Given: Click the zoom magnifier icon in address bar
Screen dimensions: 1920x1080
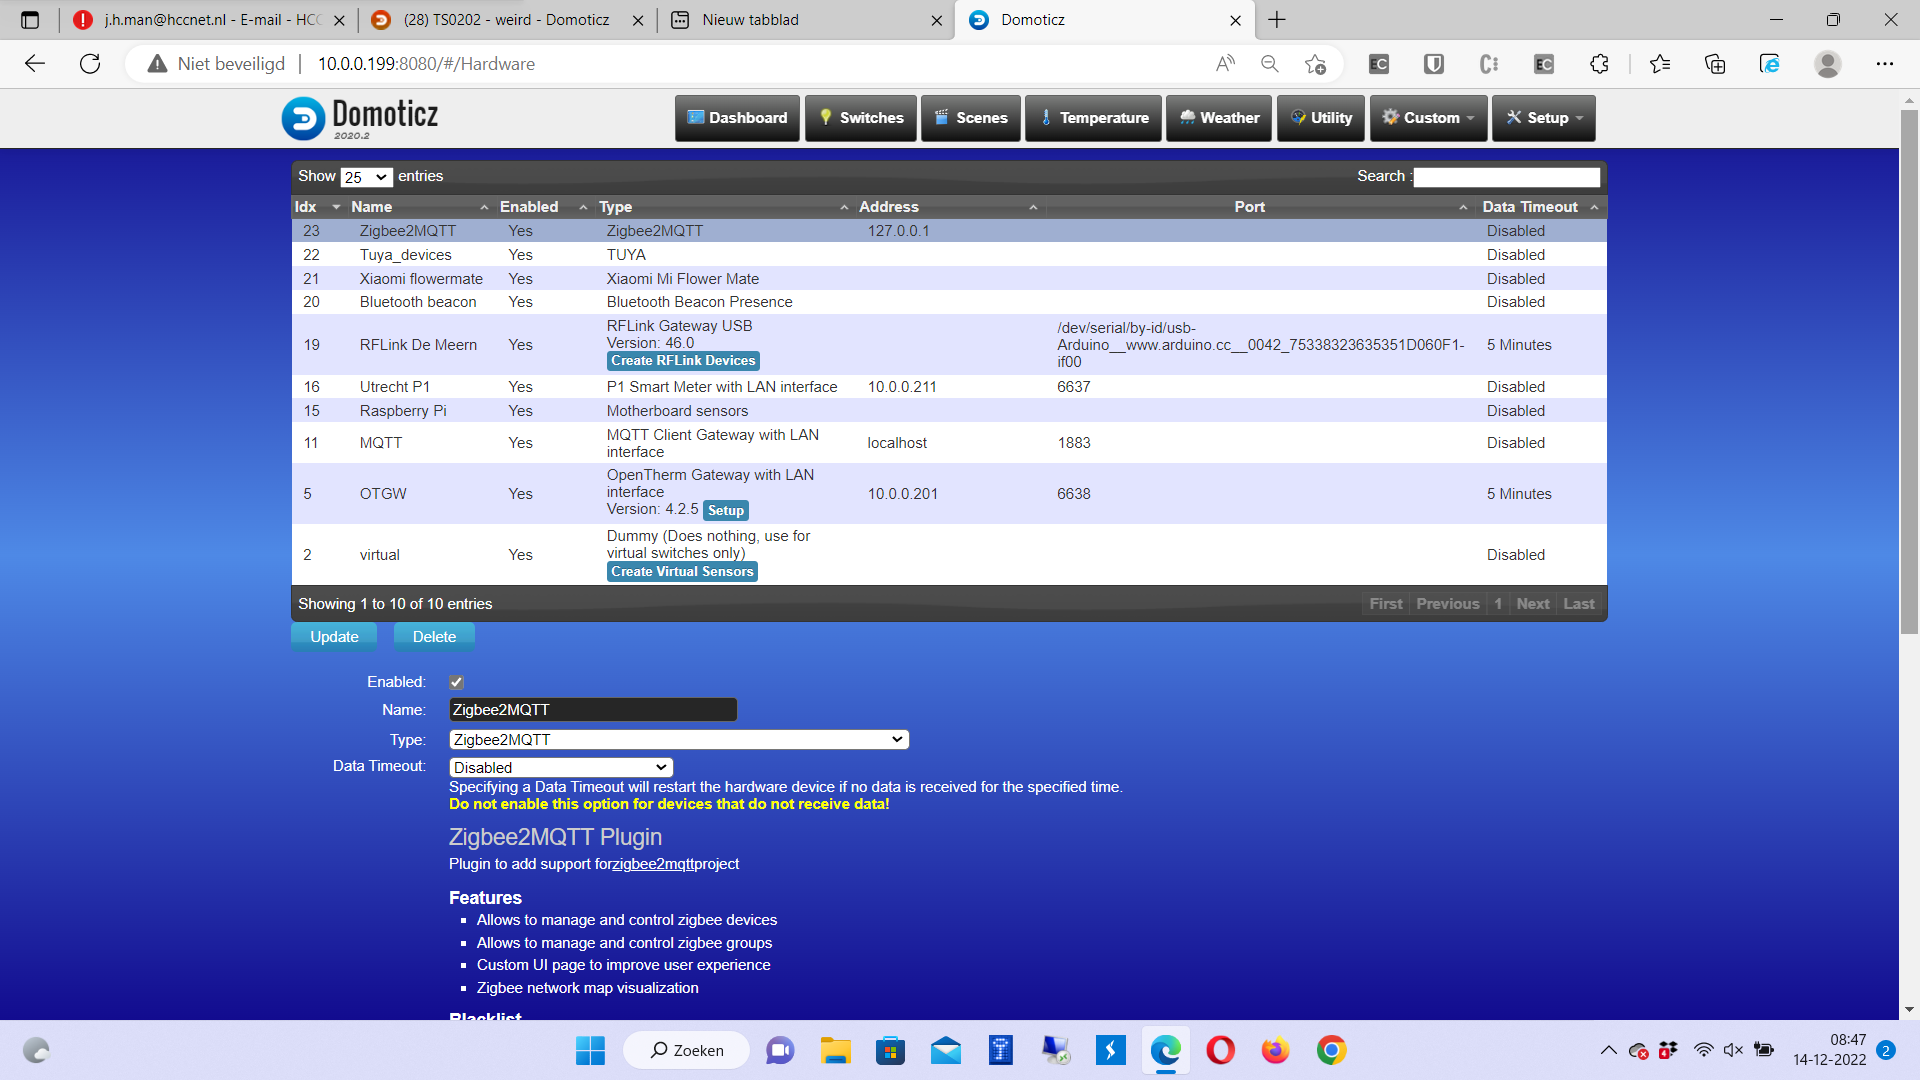Looking at the screenshot, I should point(1270,64).
